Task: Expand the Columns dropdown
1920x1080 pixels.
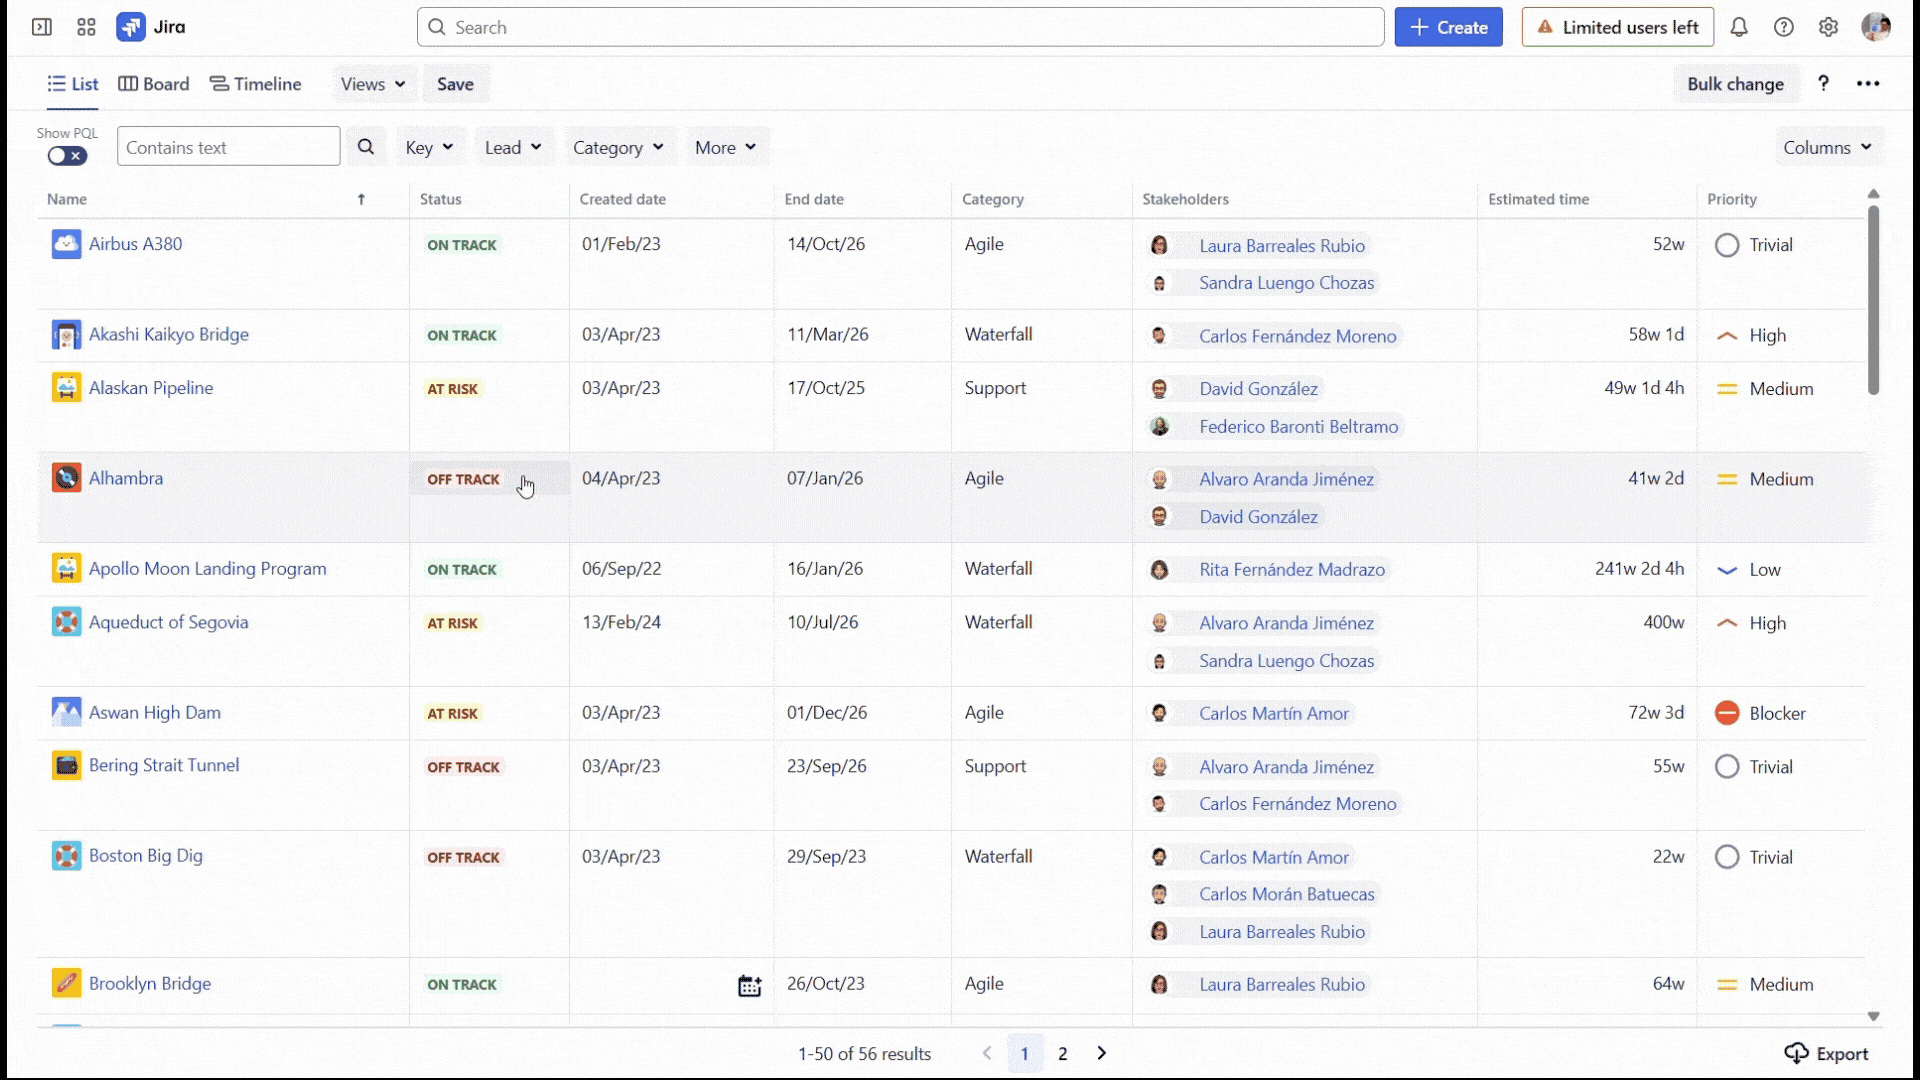Action: 1827,147
